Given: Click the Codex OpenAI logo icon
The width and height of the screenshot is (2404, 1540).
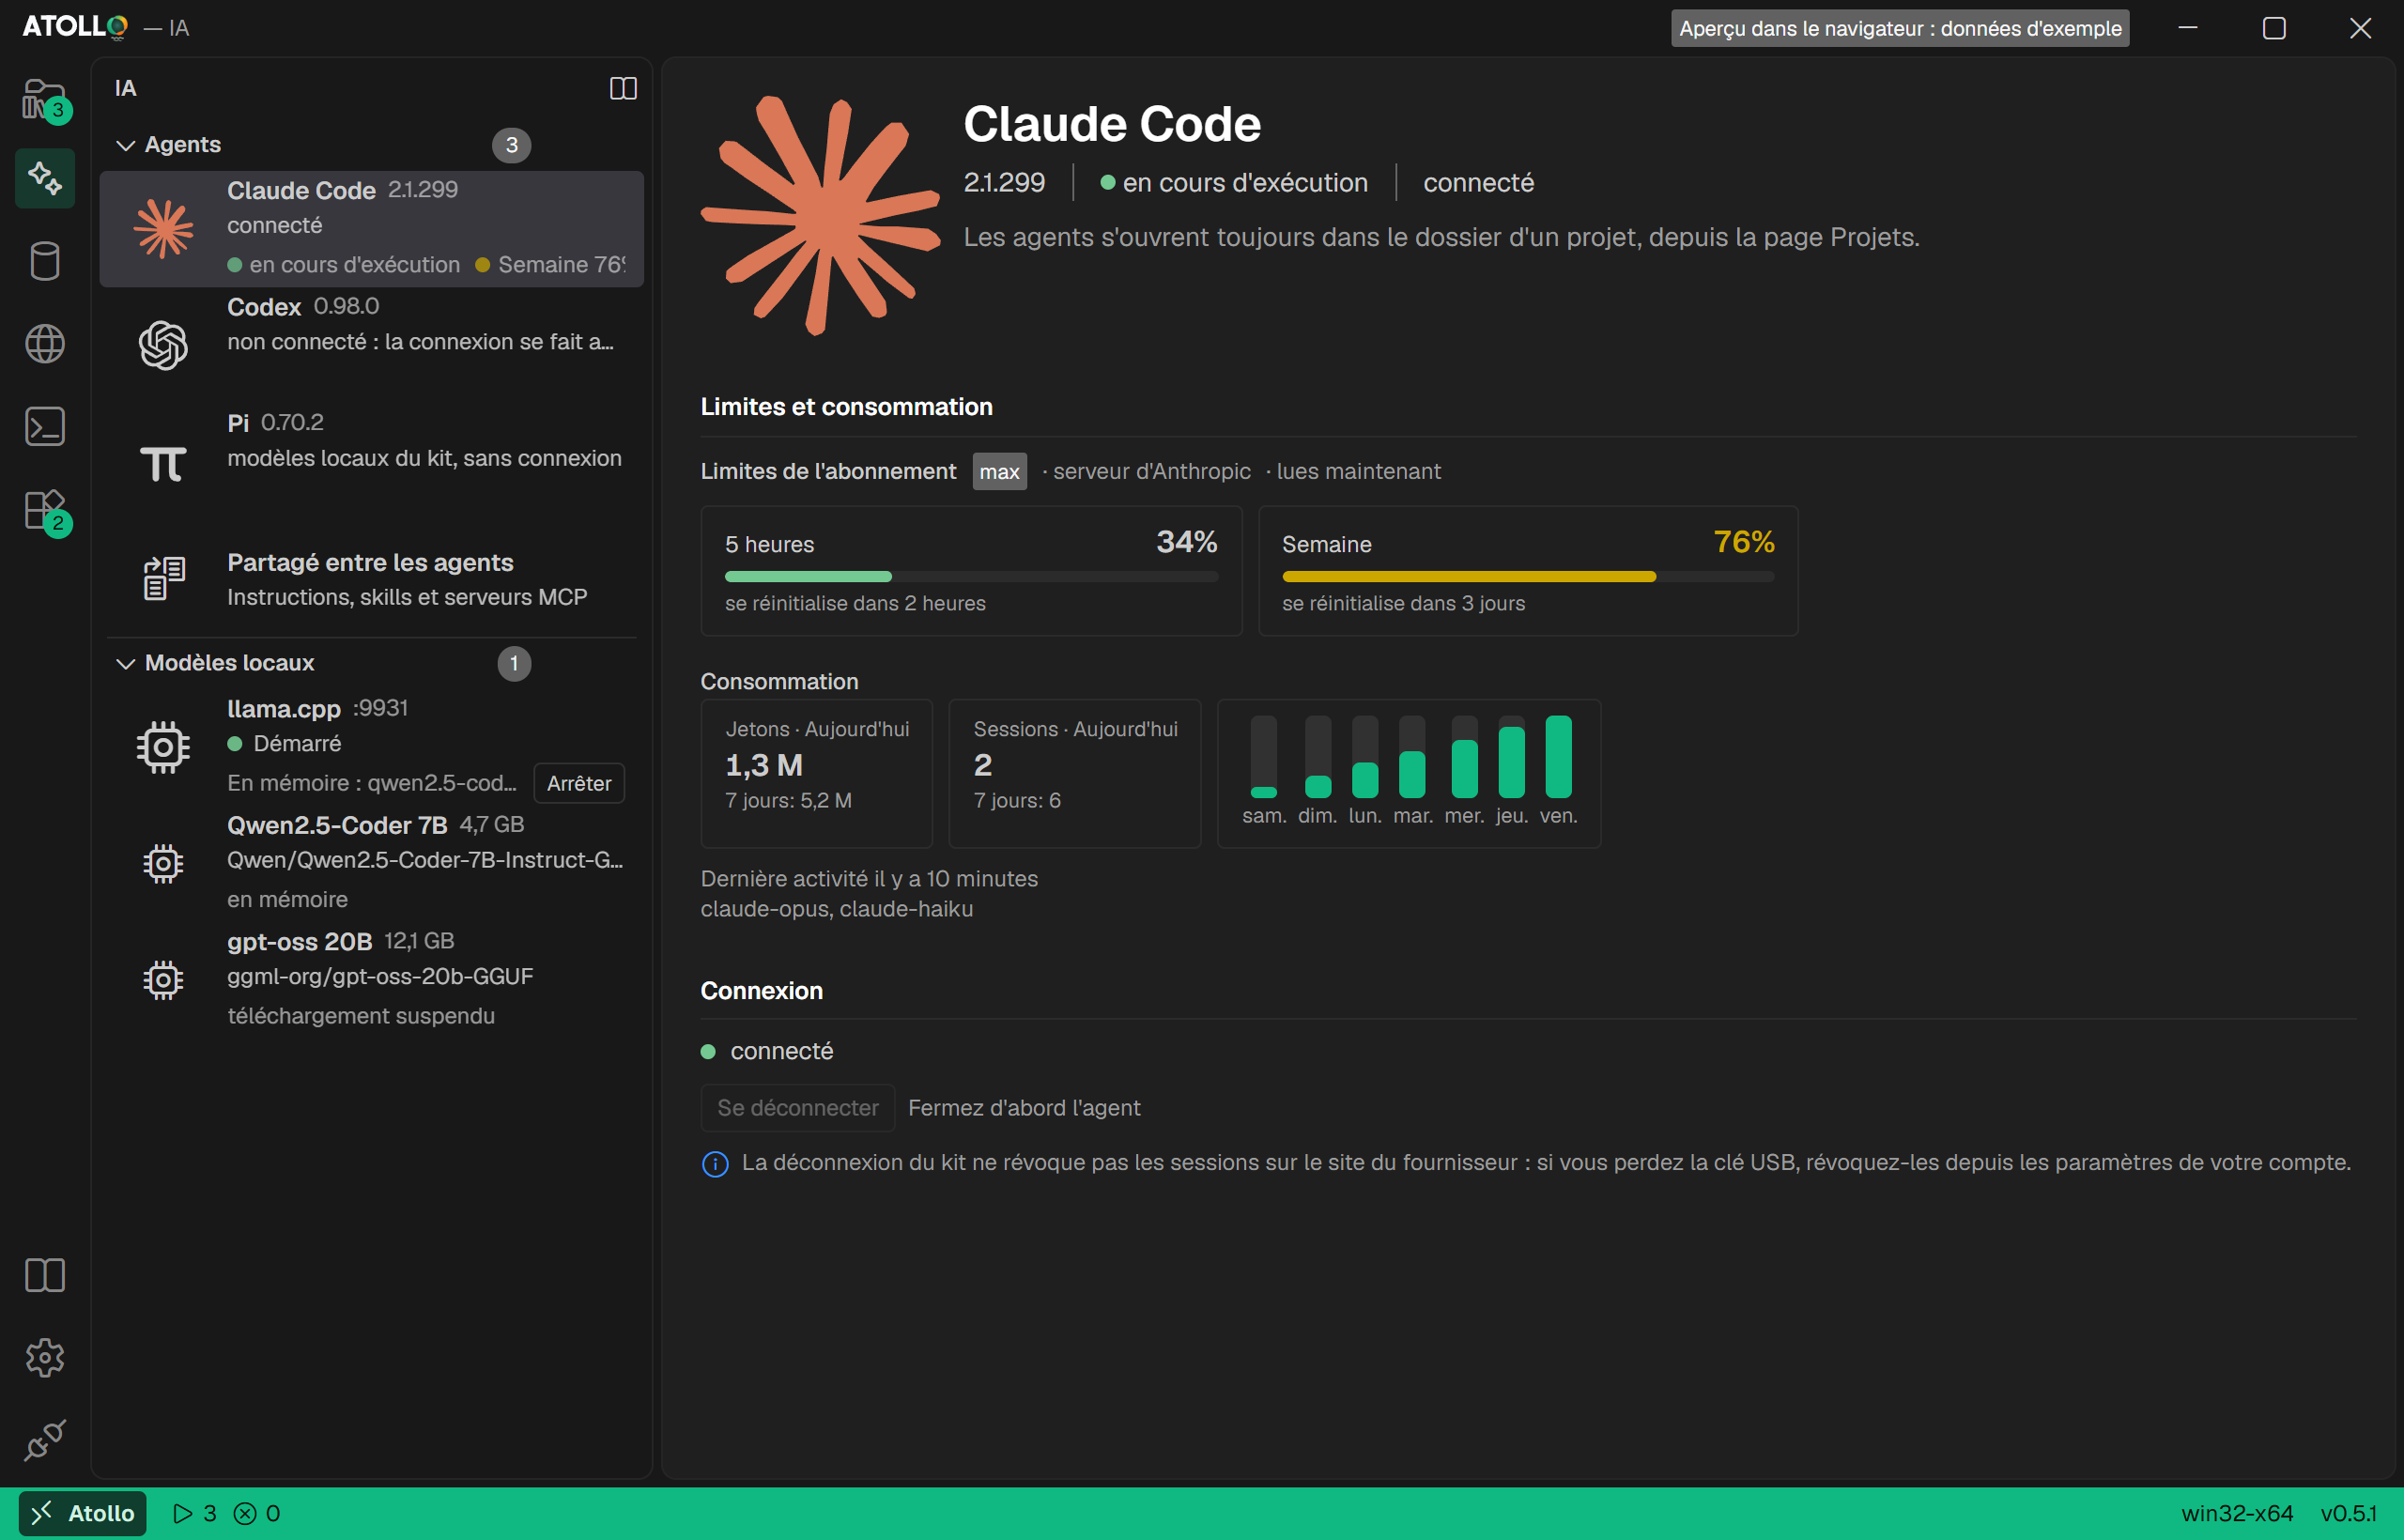Looking at the screenshot, I should tap(163, 345).
